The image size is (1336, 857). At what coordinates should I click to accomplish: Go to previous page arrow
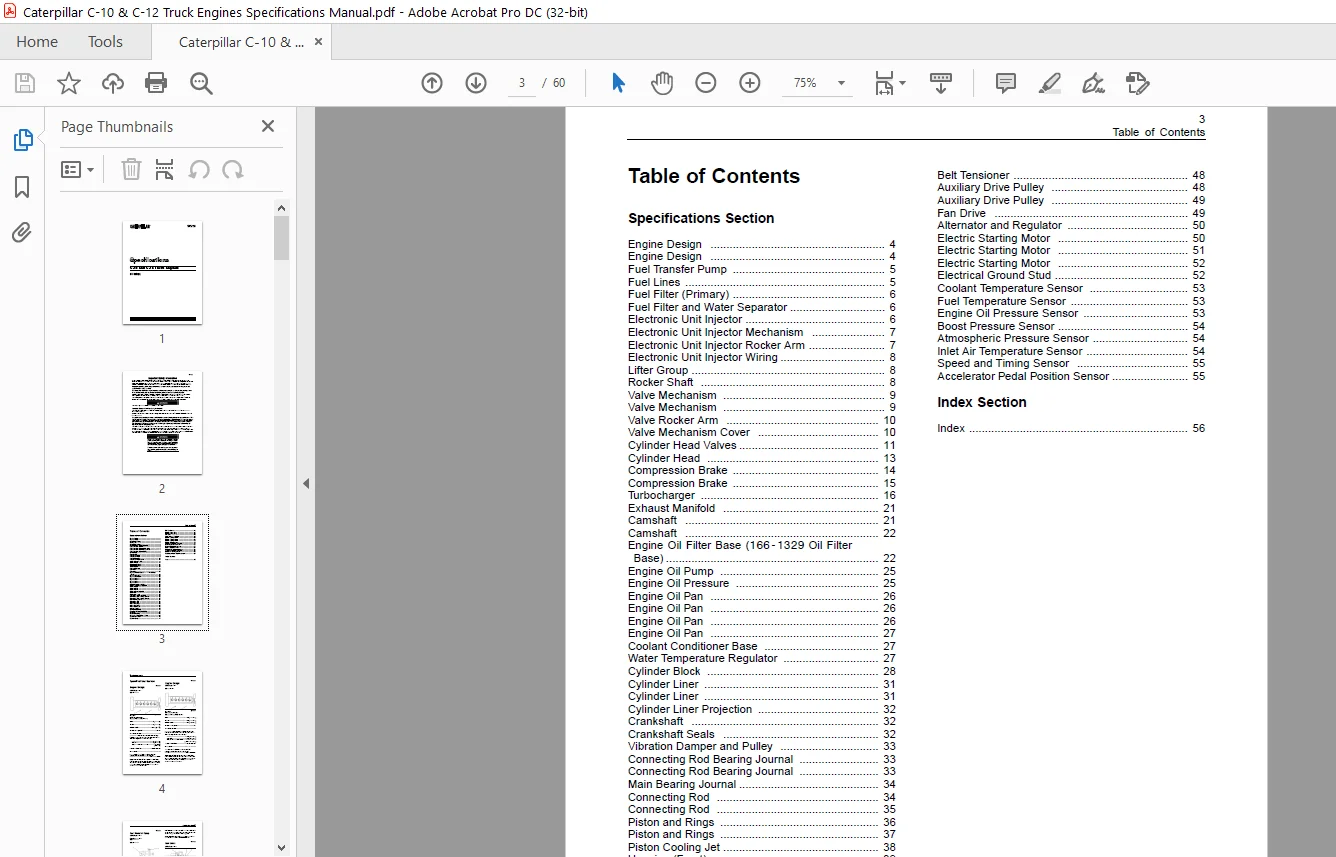pos(432,83)
